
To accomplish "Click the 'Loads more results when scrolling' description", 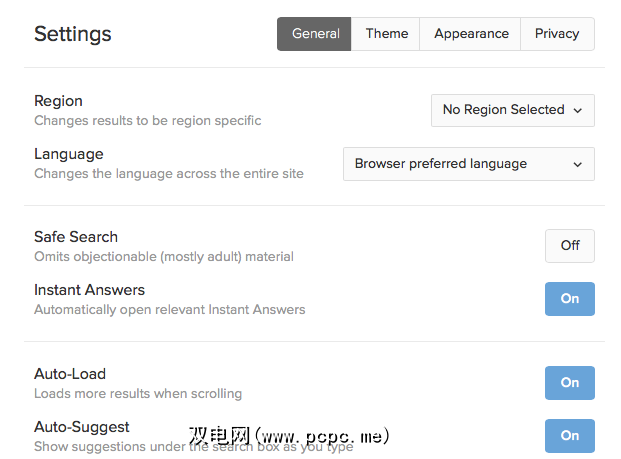I will [138, 393].
